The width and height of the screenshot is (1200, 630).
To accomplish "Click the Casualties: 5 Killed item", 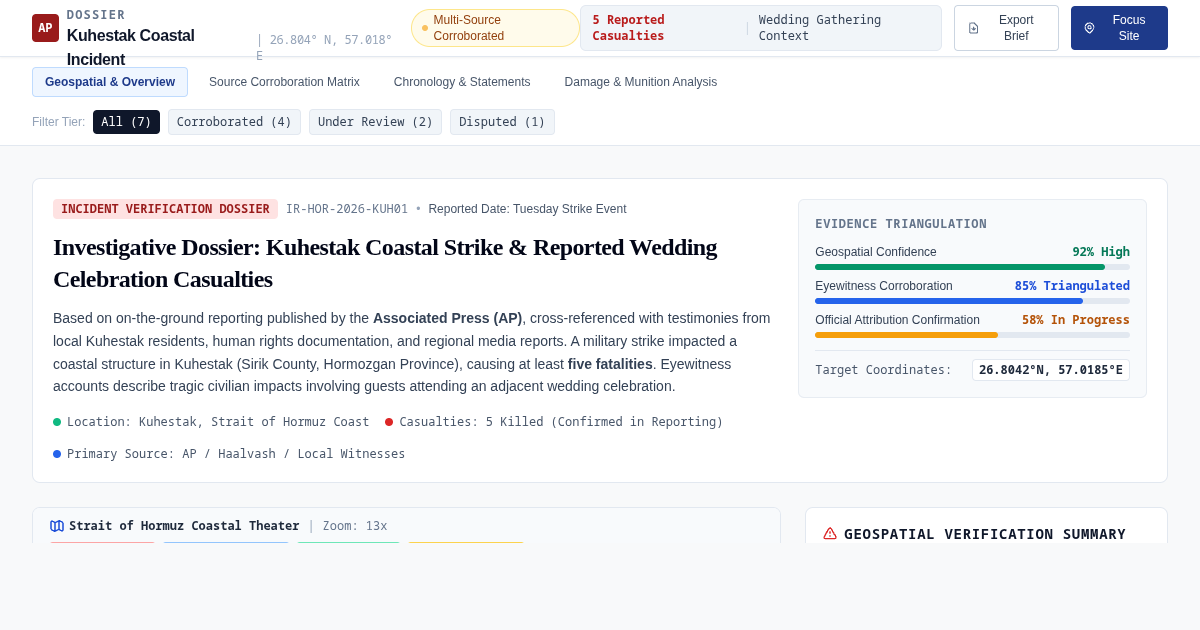I will pos(554,422).
